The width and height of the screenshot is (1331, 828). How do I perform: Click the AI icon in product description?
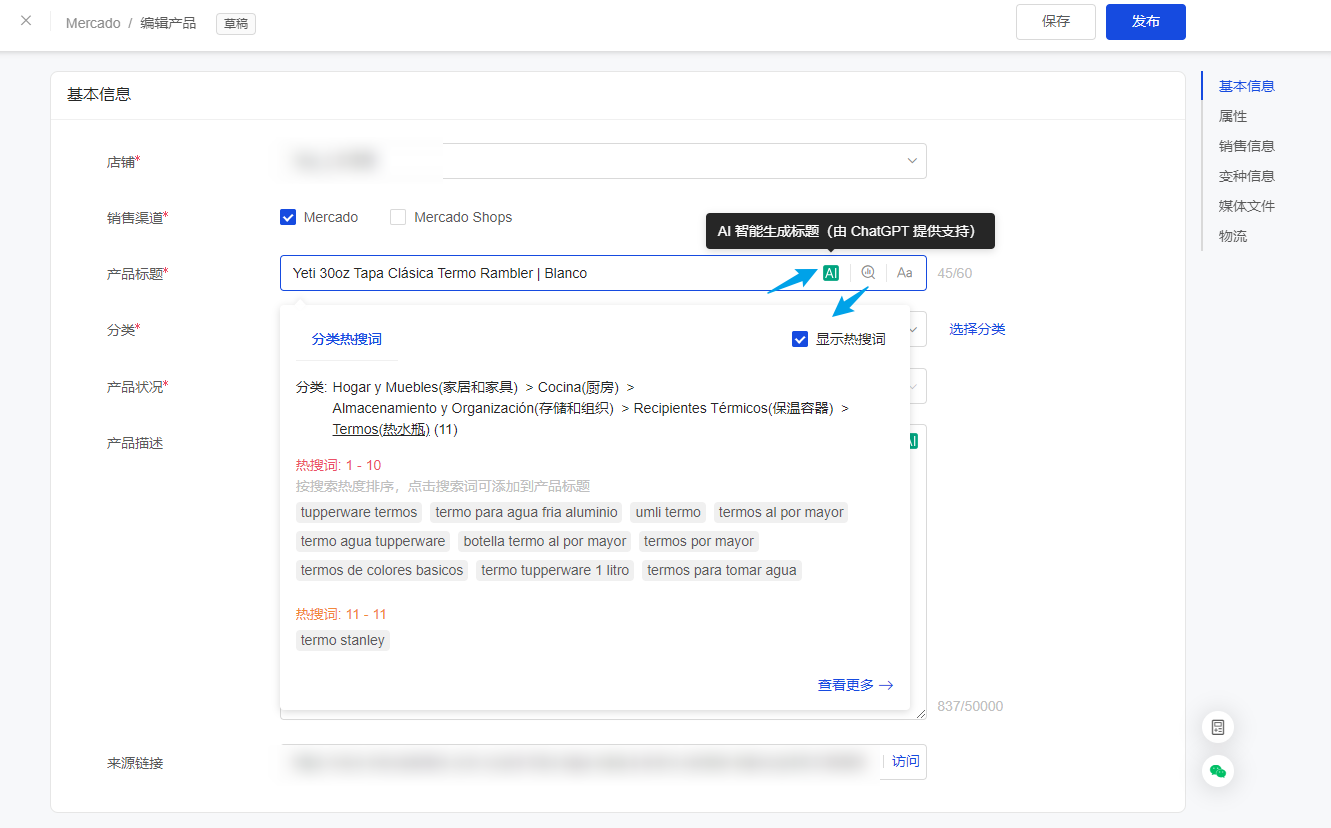click(x=912, y=441)
